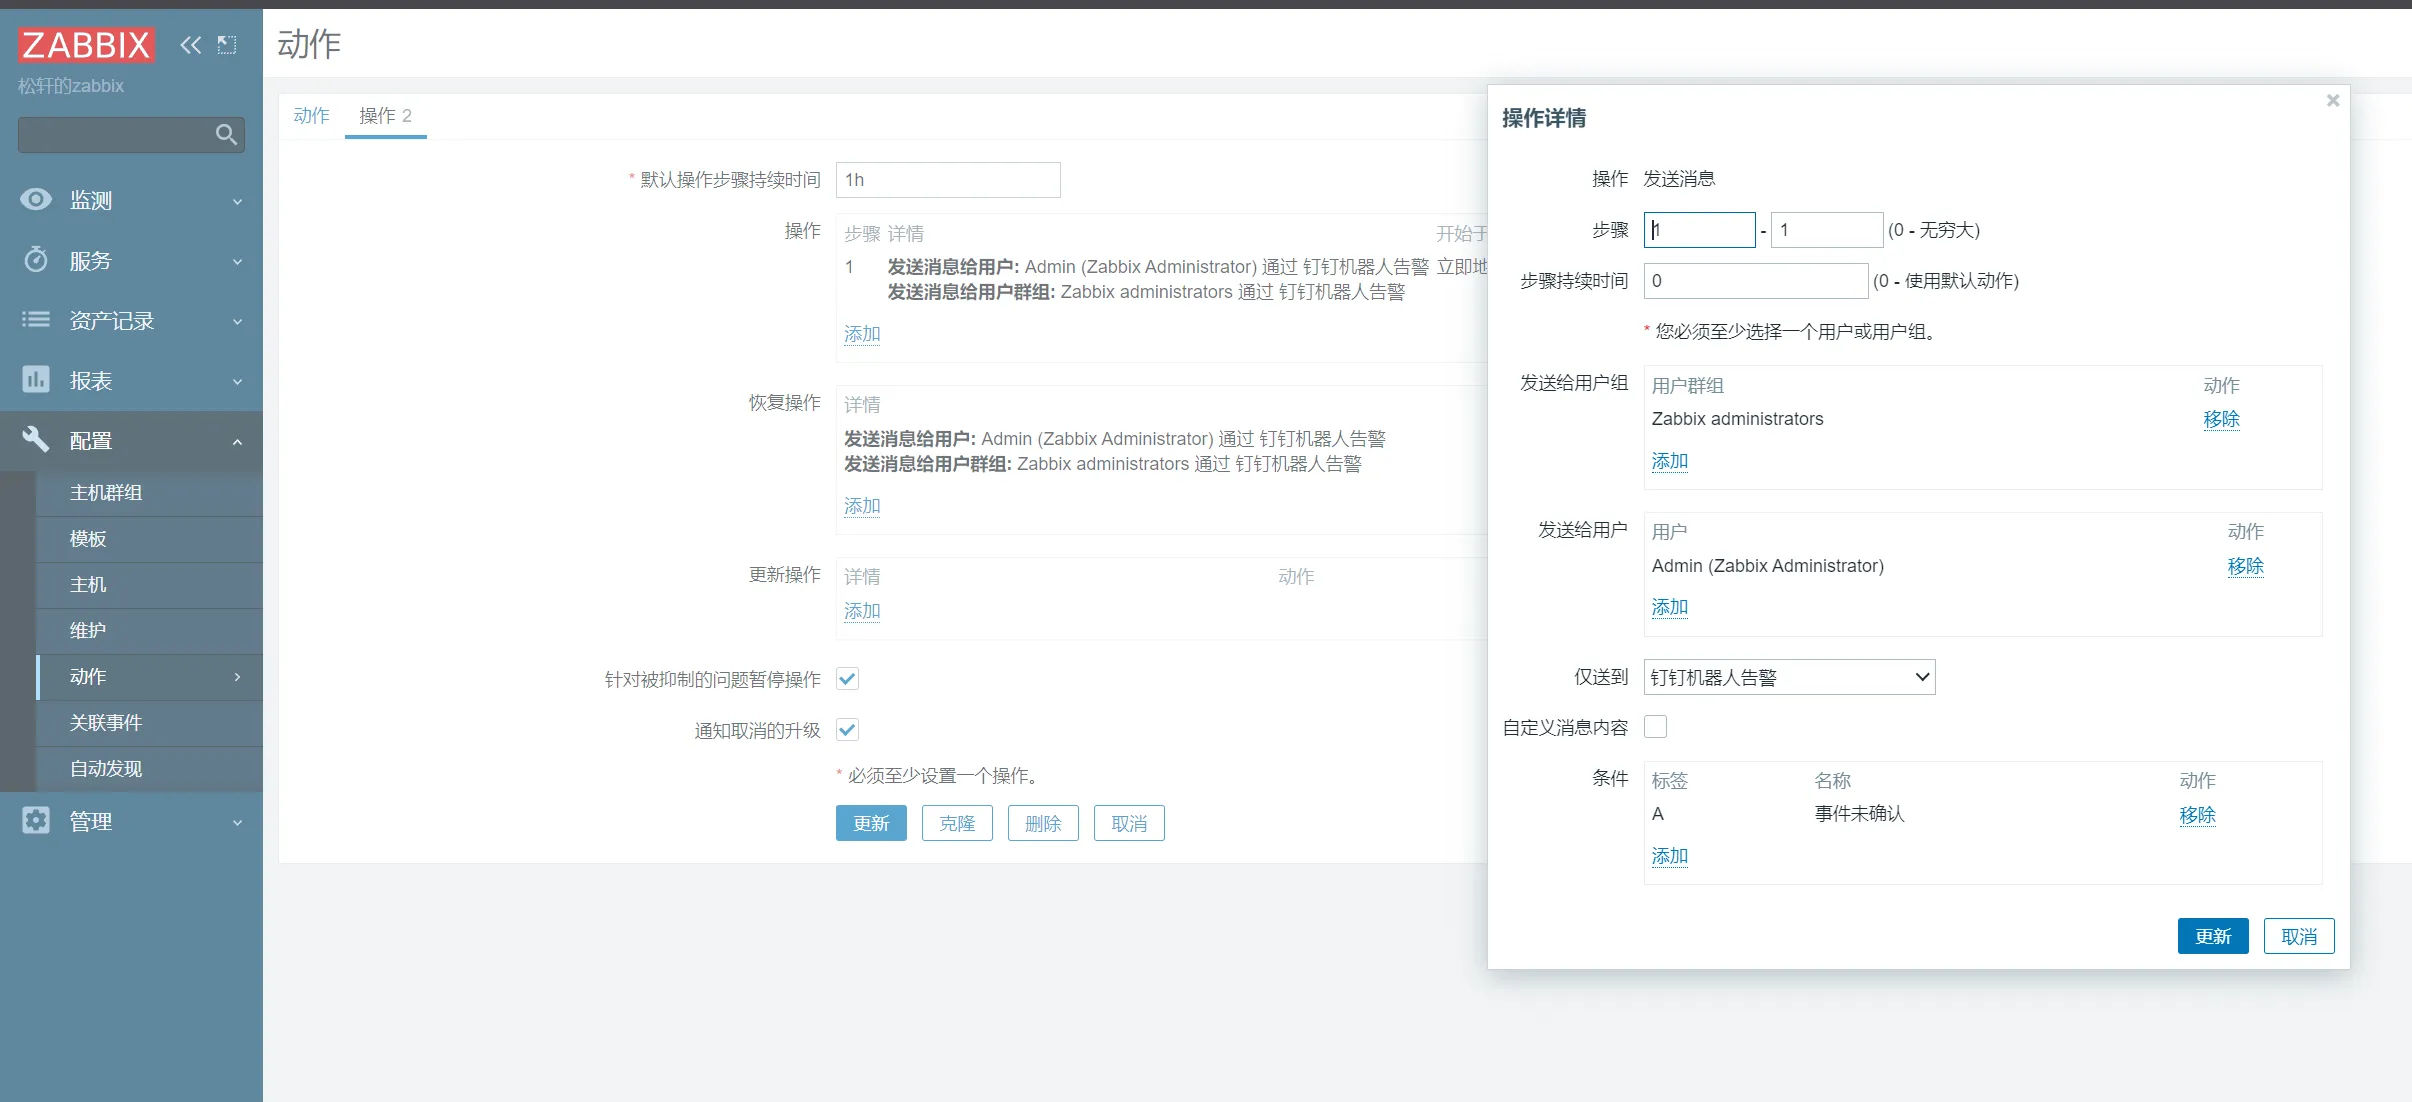Open the 管理 administration gear icon

point(36,821)
